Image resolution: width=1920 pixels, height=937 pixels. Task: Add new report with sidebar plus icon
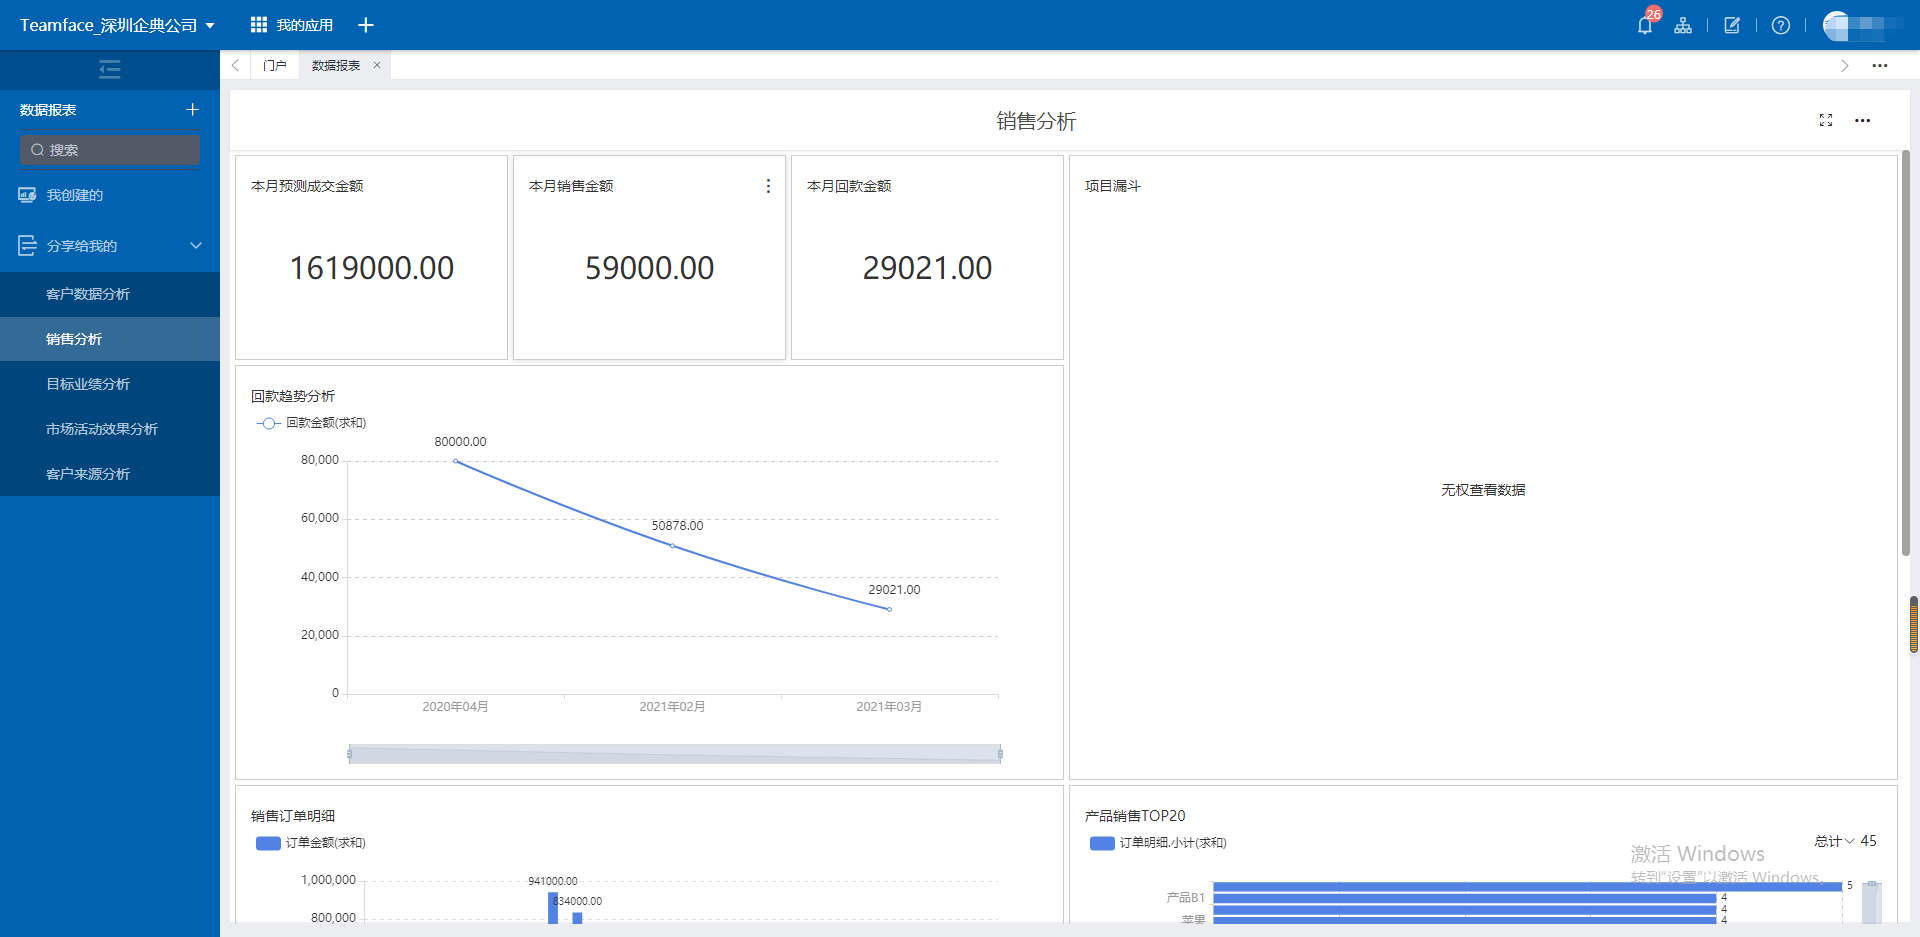tap(193, 109)
